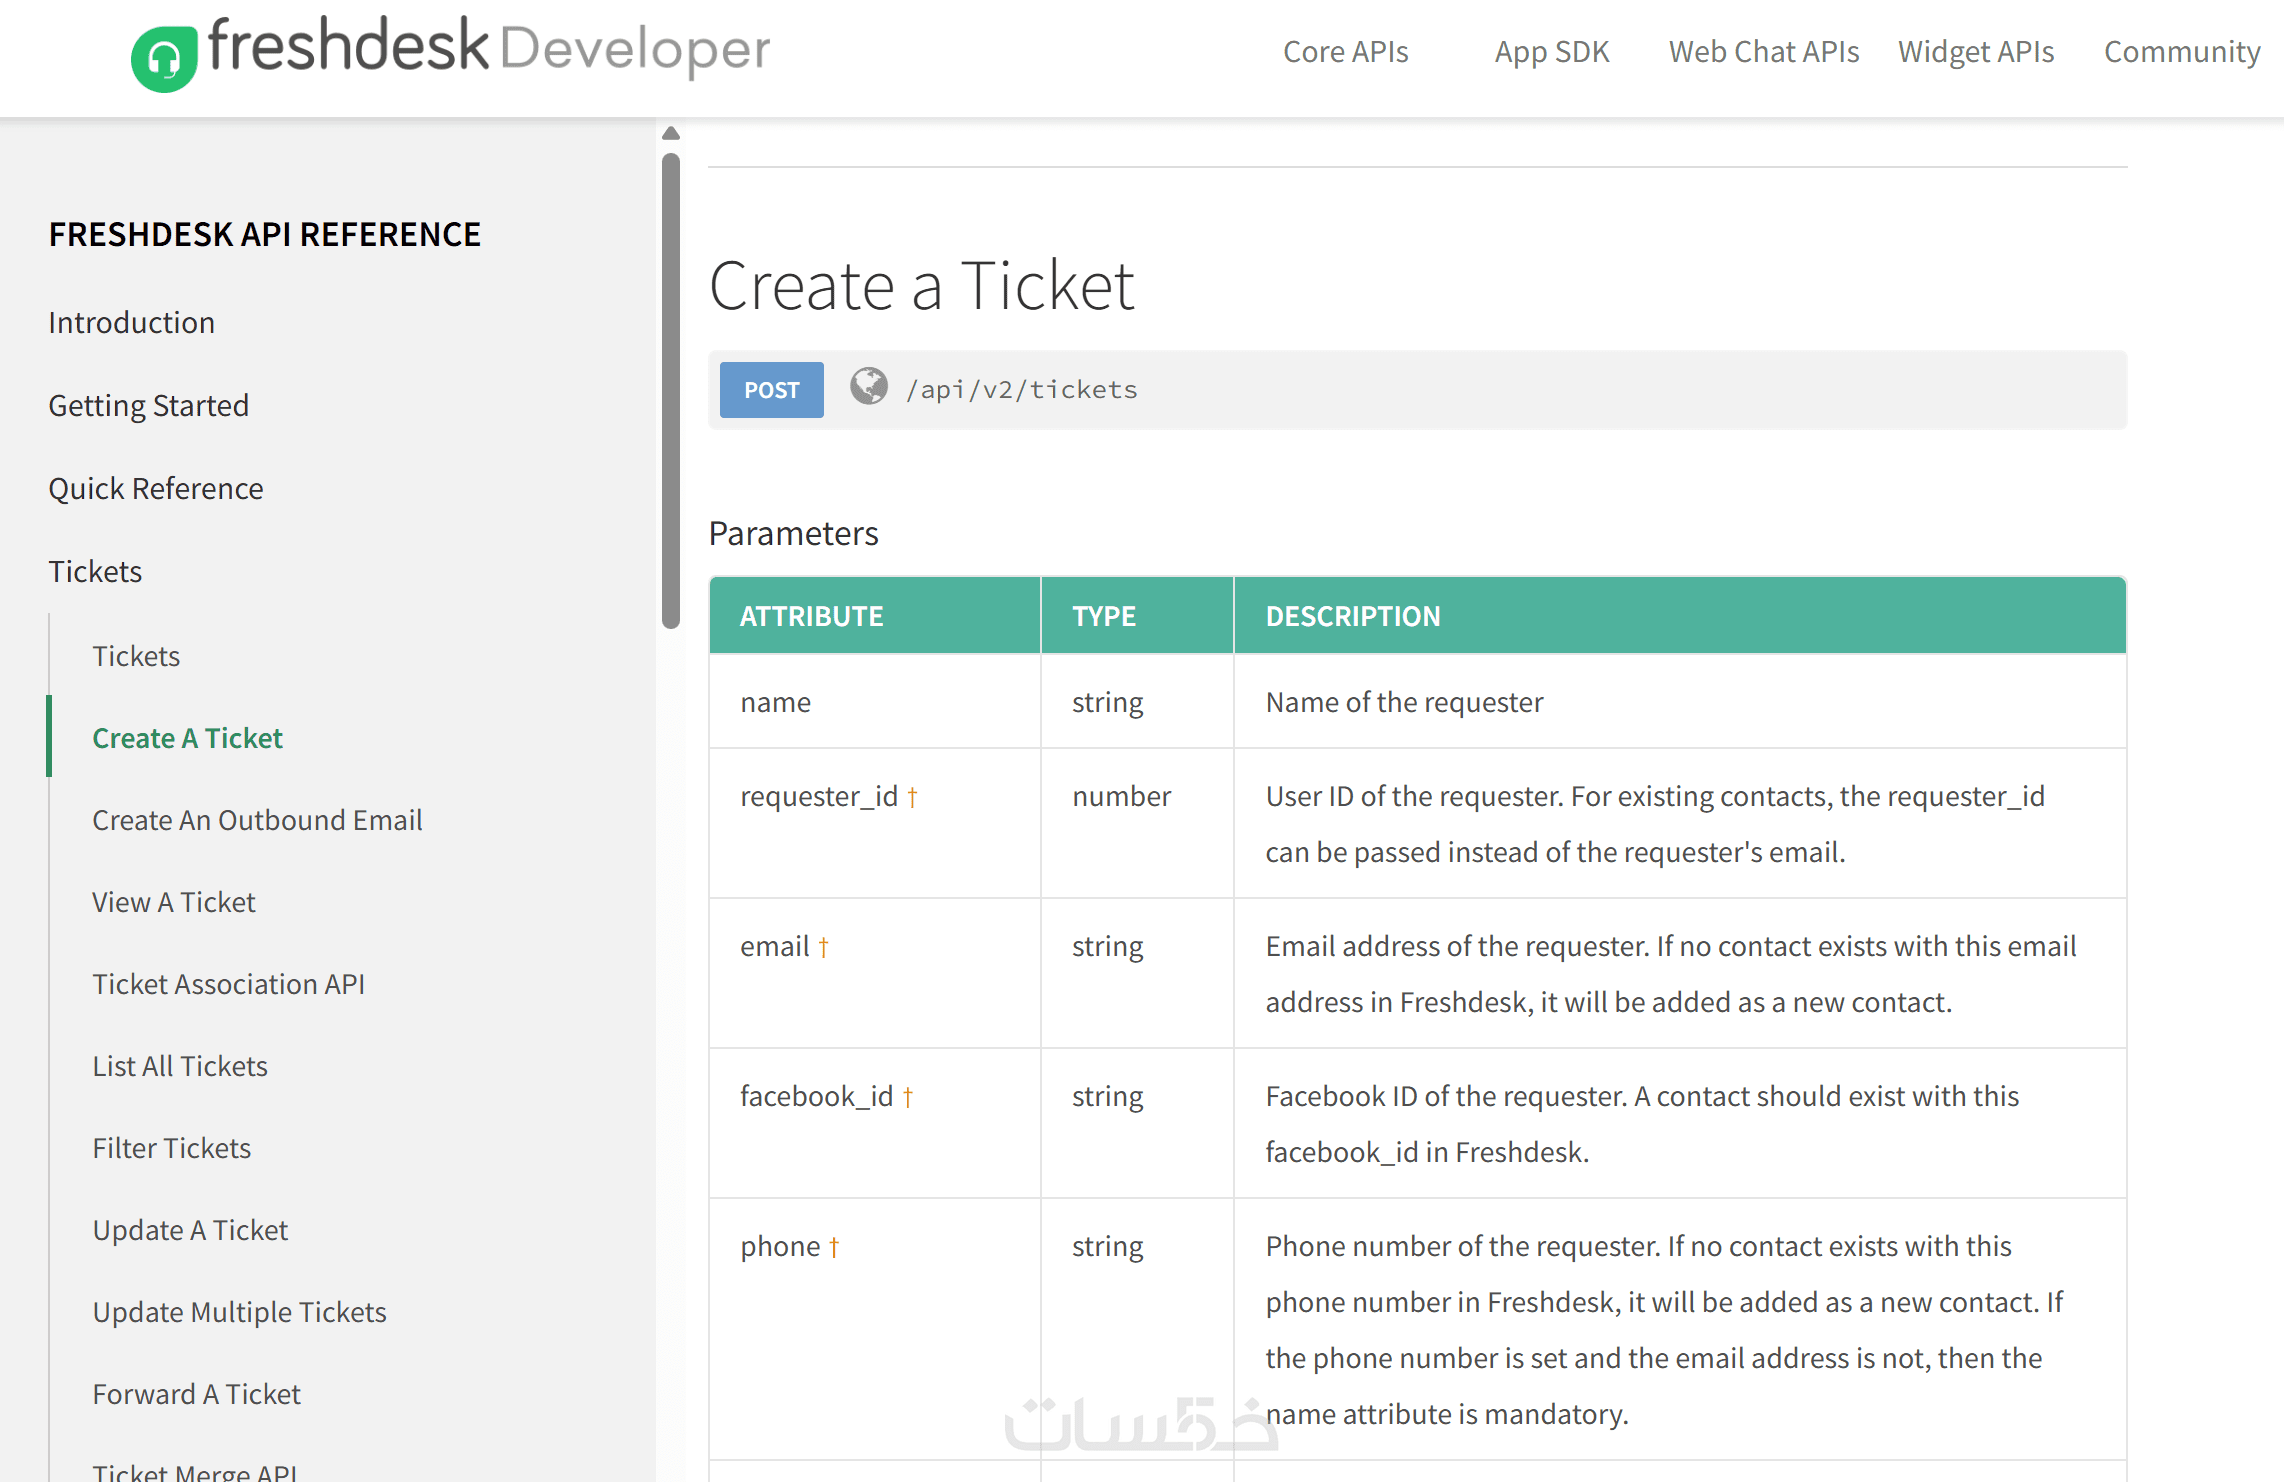Click the /api/v2/tickets endpoint path
Screen dimensions: 2284x1482
click(1021, 390)
